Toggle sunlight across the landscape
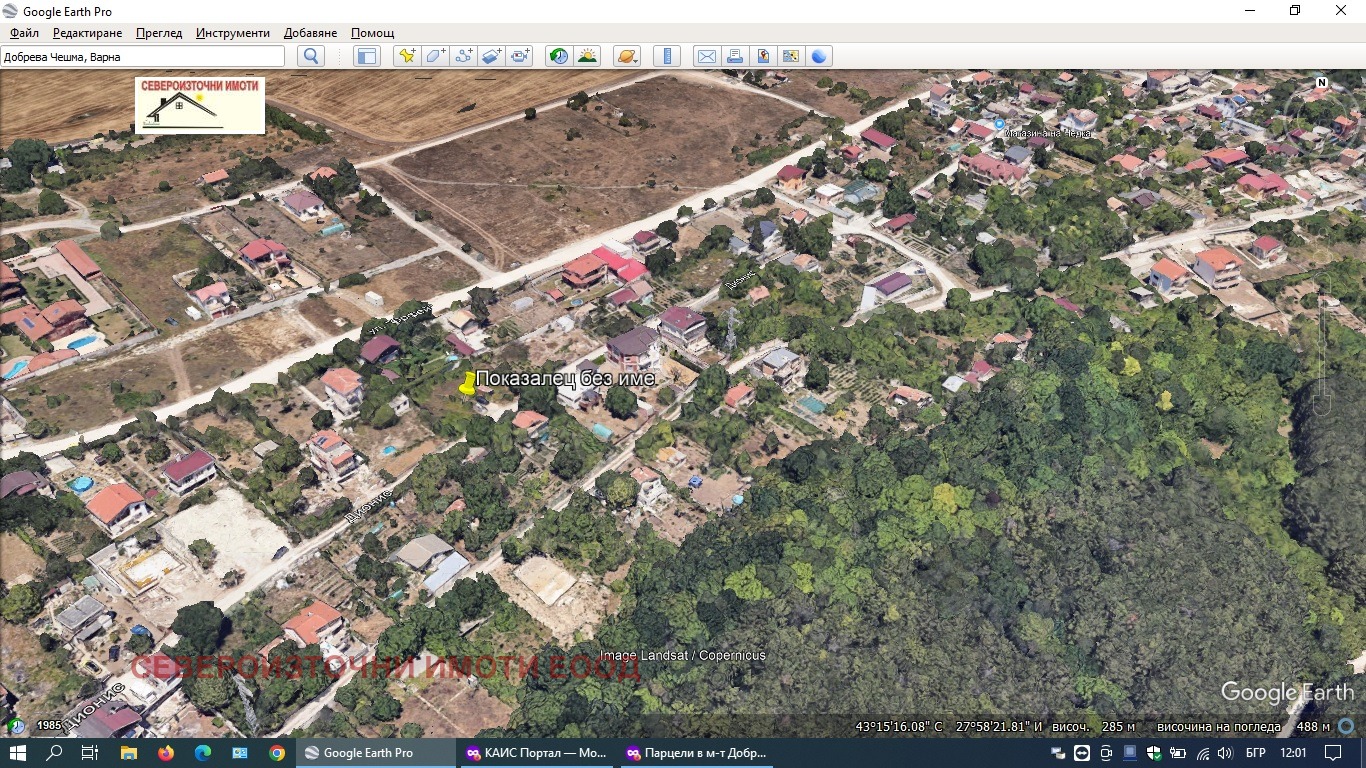 587,56
